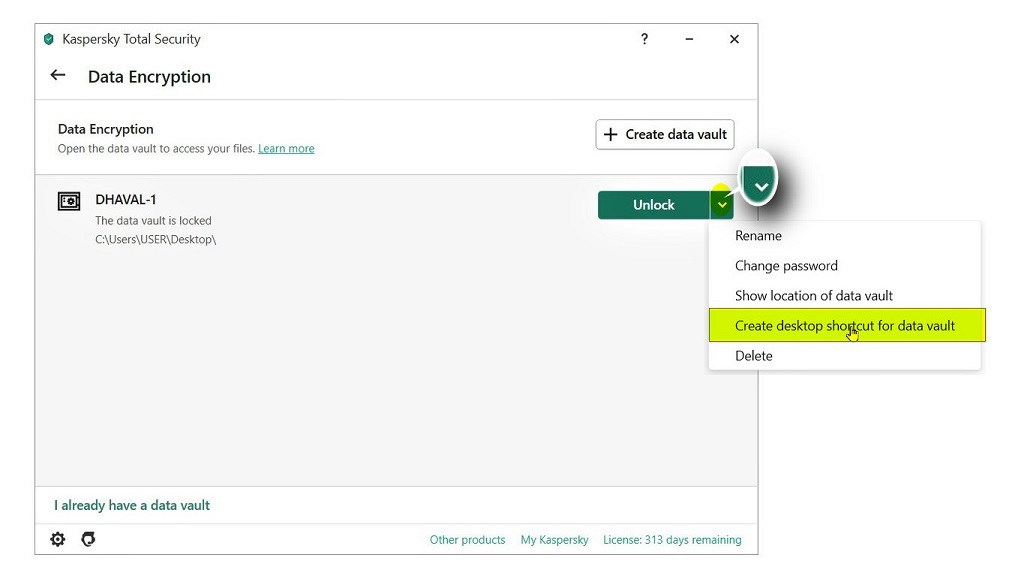Click 'The data vault is locked' status text

153,221
